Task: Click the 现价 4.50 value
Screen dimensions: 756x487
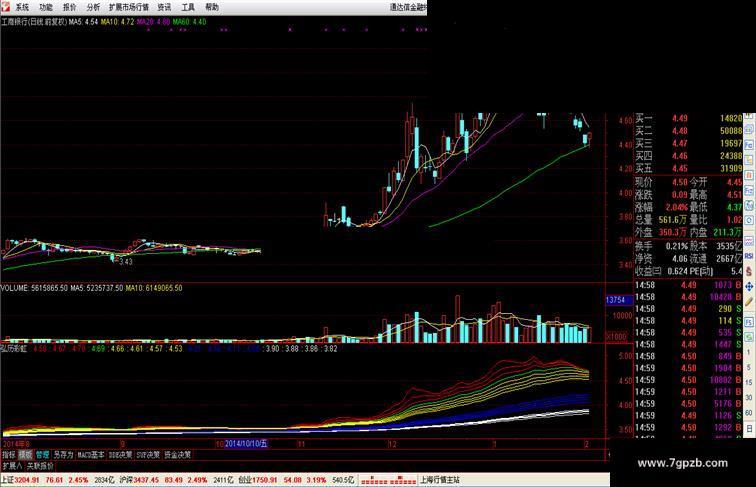Action: [680, 182]
